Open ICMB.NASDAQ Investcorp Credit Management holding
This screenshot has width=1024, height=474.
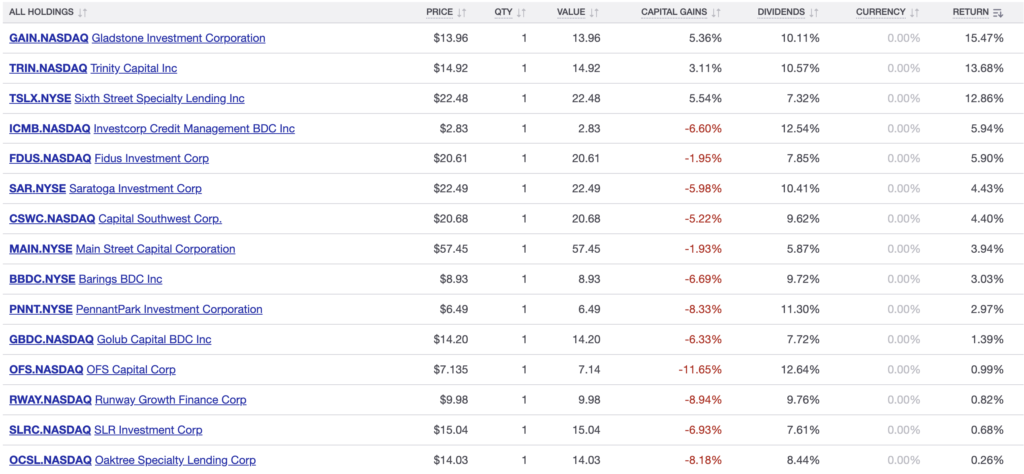point(151,128)
